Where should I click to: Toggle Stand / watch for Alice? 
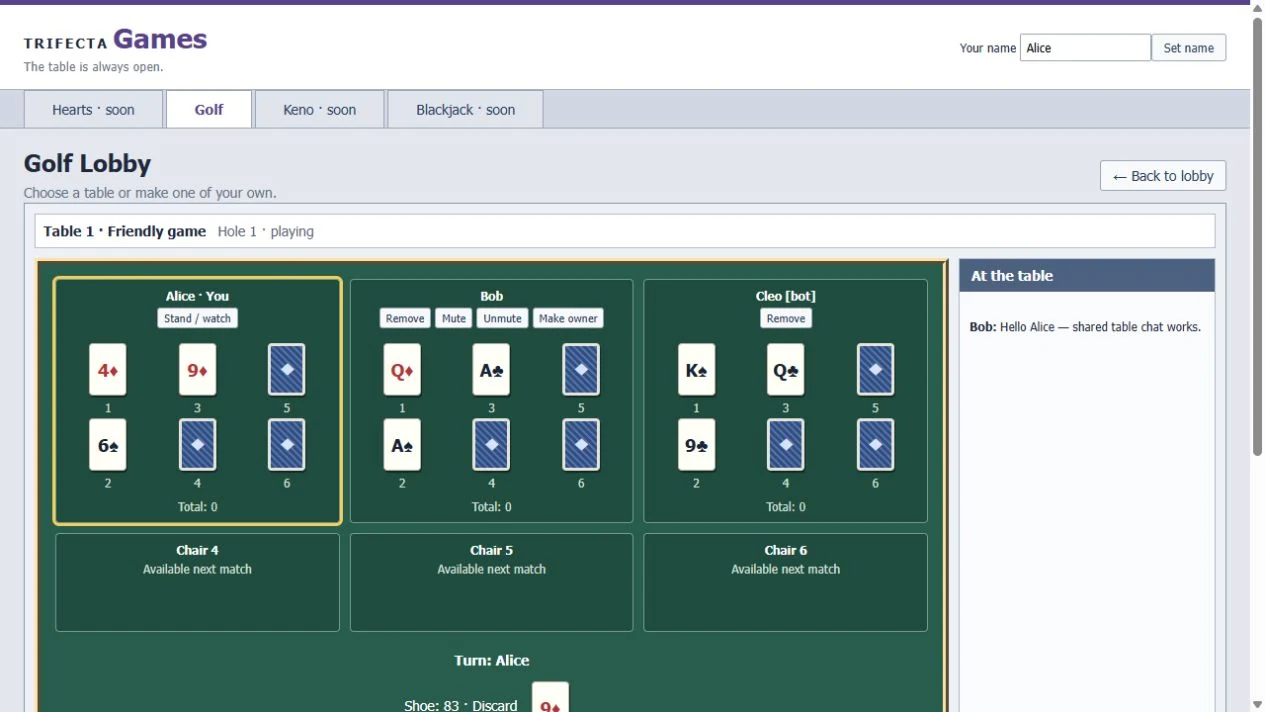tap(197, 318)
